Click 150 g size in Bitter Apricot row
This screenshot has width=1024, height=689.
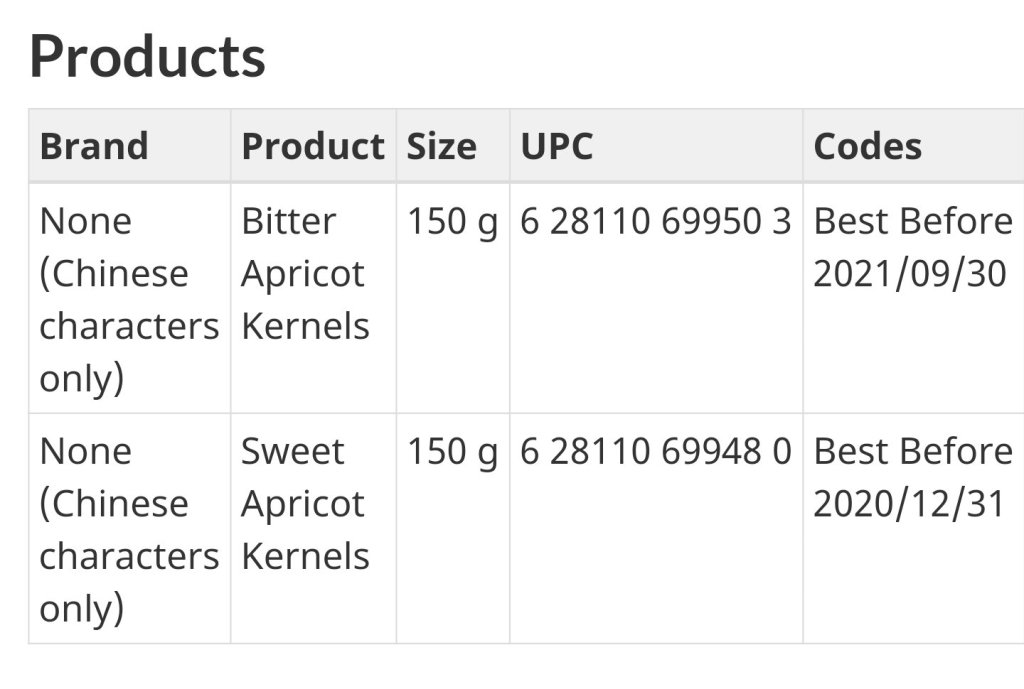point(452,221)
